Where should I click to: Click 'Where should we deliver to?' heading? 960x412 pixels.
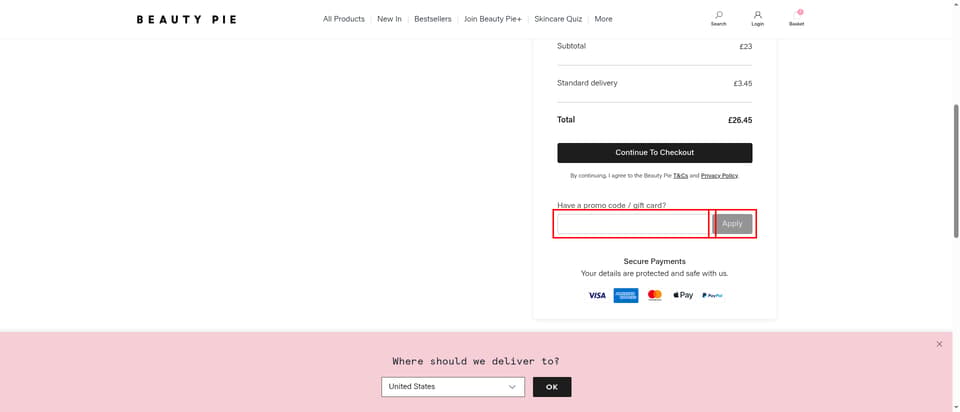[476, 361]
